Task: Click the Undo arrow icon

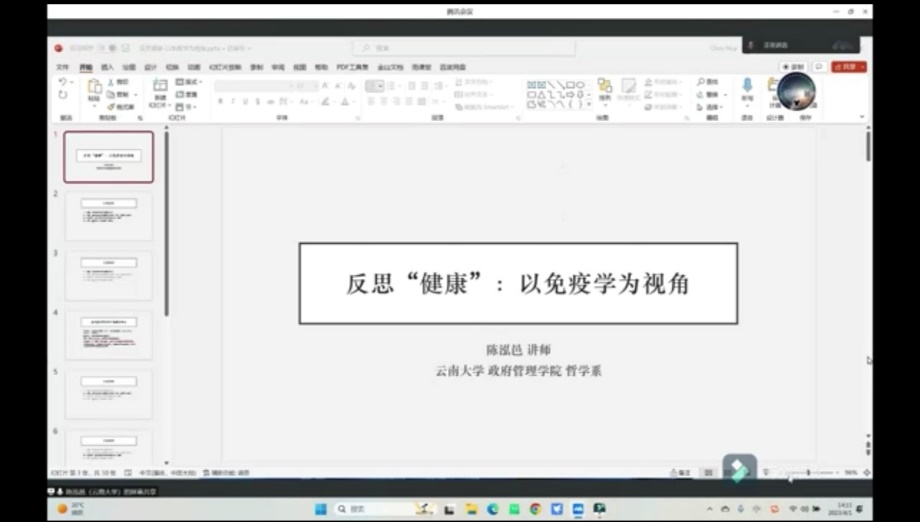Action: (62, 82)
